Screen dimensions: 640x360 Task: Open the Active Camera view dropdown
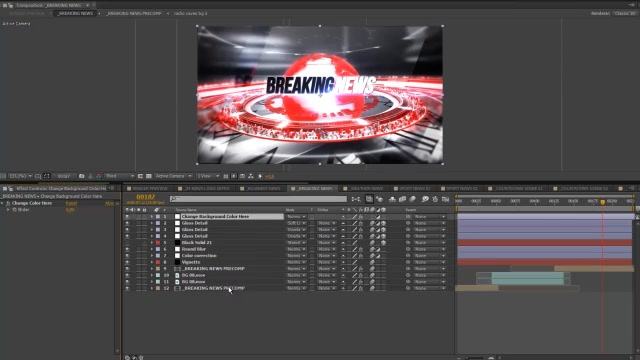(173, 176)
